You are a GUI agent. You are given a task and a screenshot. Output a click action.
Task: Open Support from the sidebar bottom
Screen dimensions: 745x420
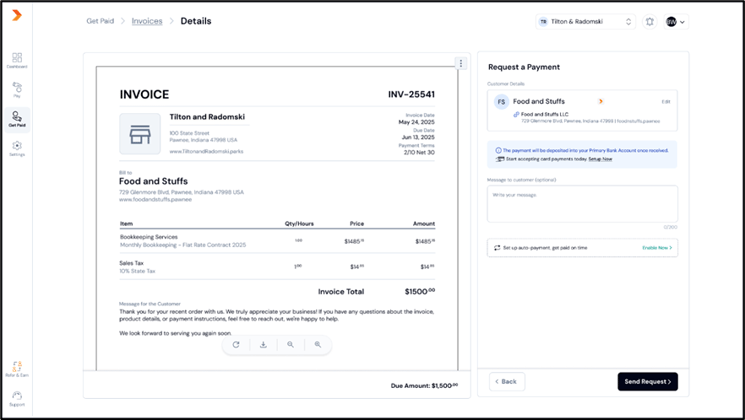point(17,398)
